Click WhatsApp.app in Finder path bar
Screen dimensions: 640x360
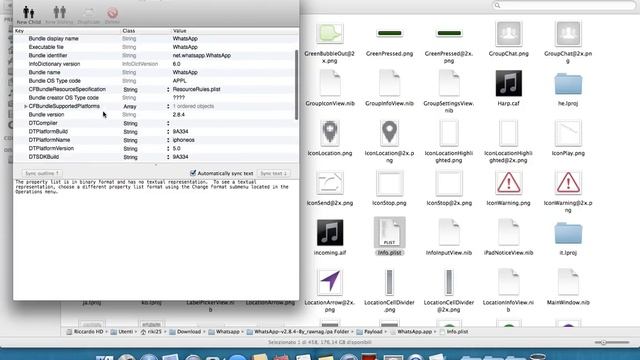(410, 332)
